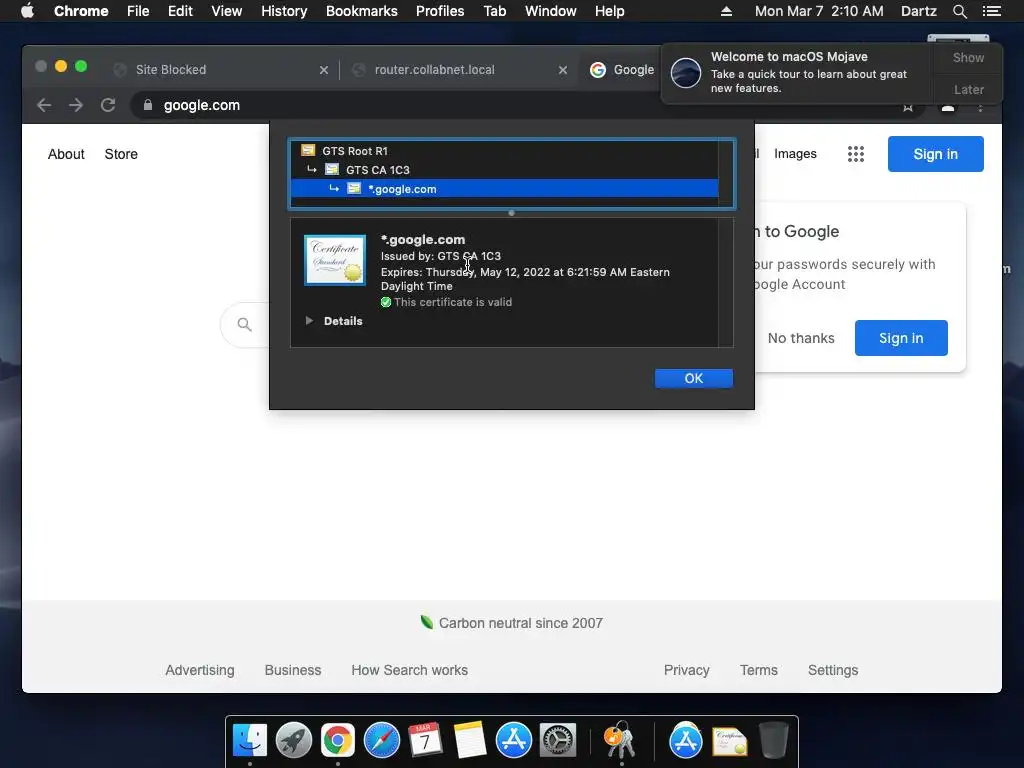1024x768 pixels.
Task: Open the File menu
Action: pyautogui.click(x=138, y=11)
